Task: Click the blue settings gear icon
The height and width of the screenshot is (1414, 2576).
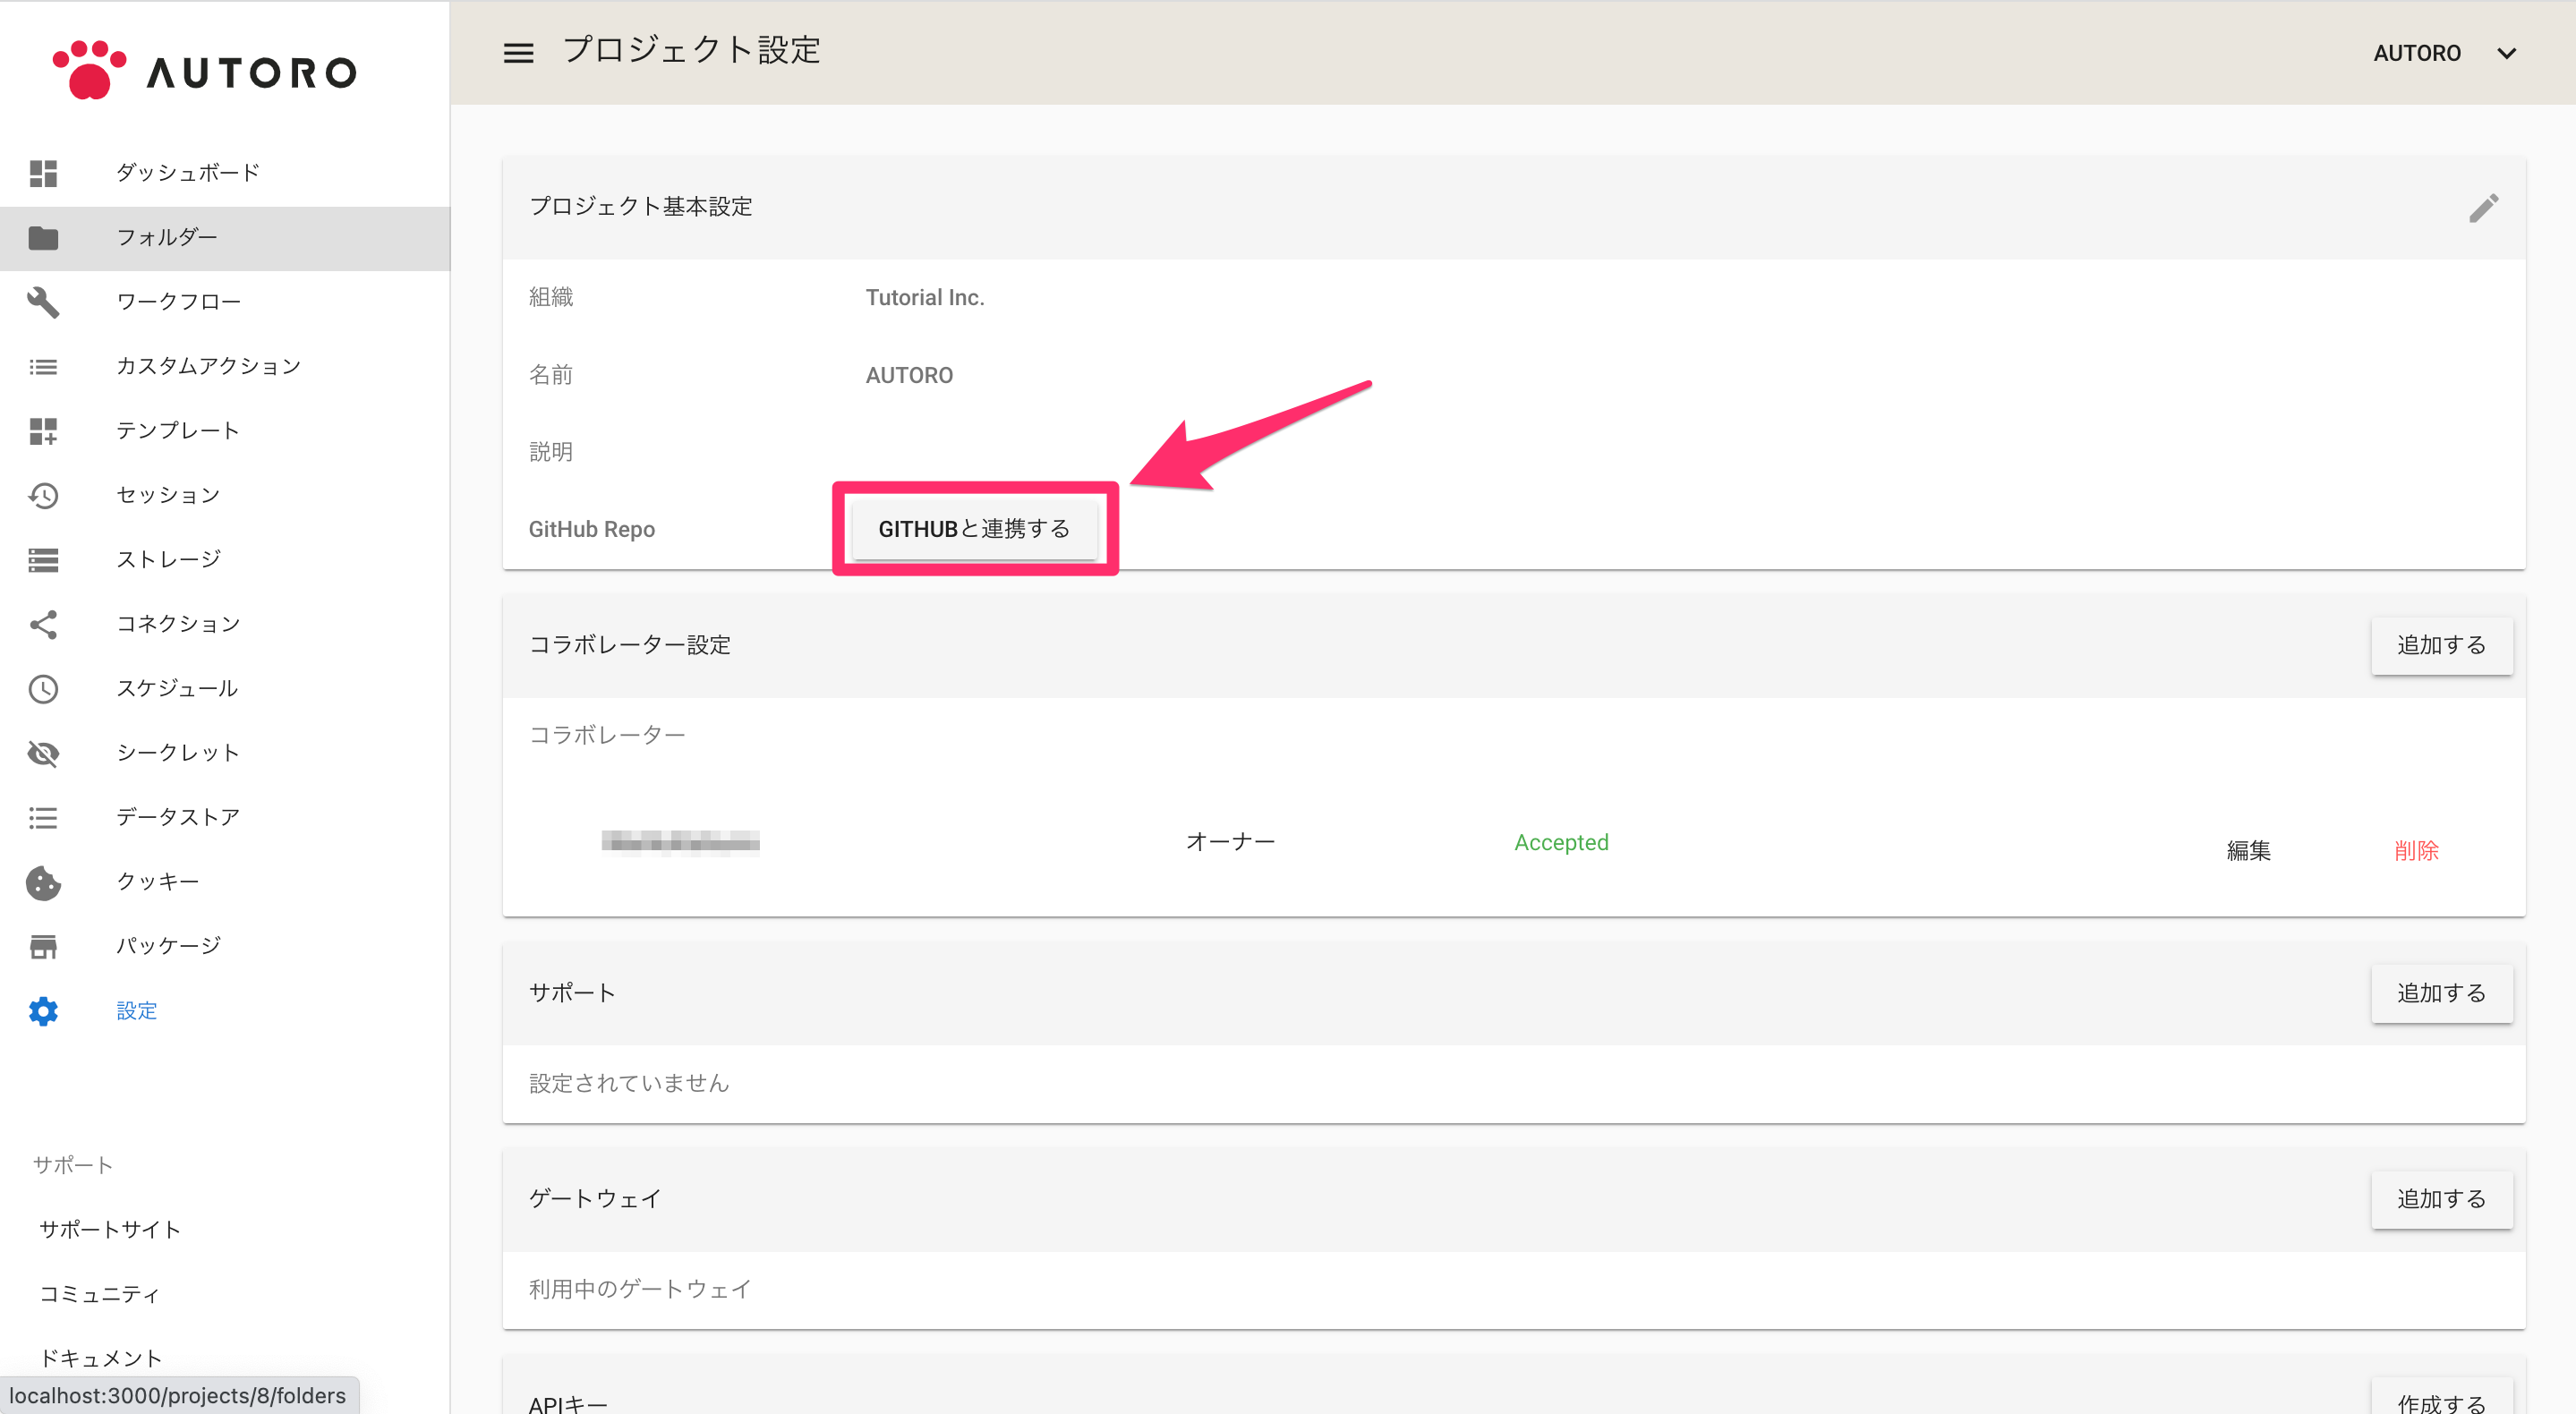Action: 43,1011
